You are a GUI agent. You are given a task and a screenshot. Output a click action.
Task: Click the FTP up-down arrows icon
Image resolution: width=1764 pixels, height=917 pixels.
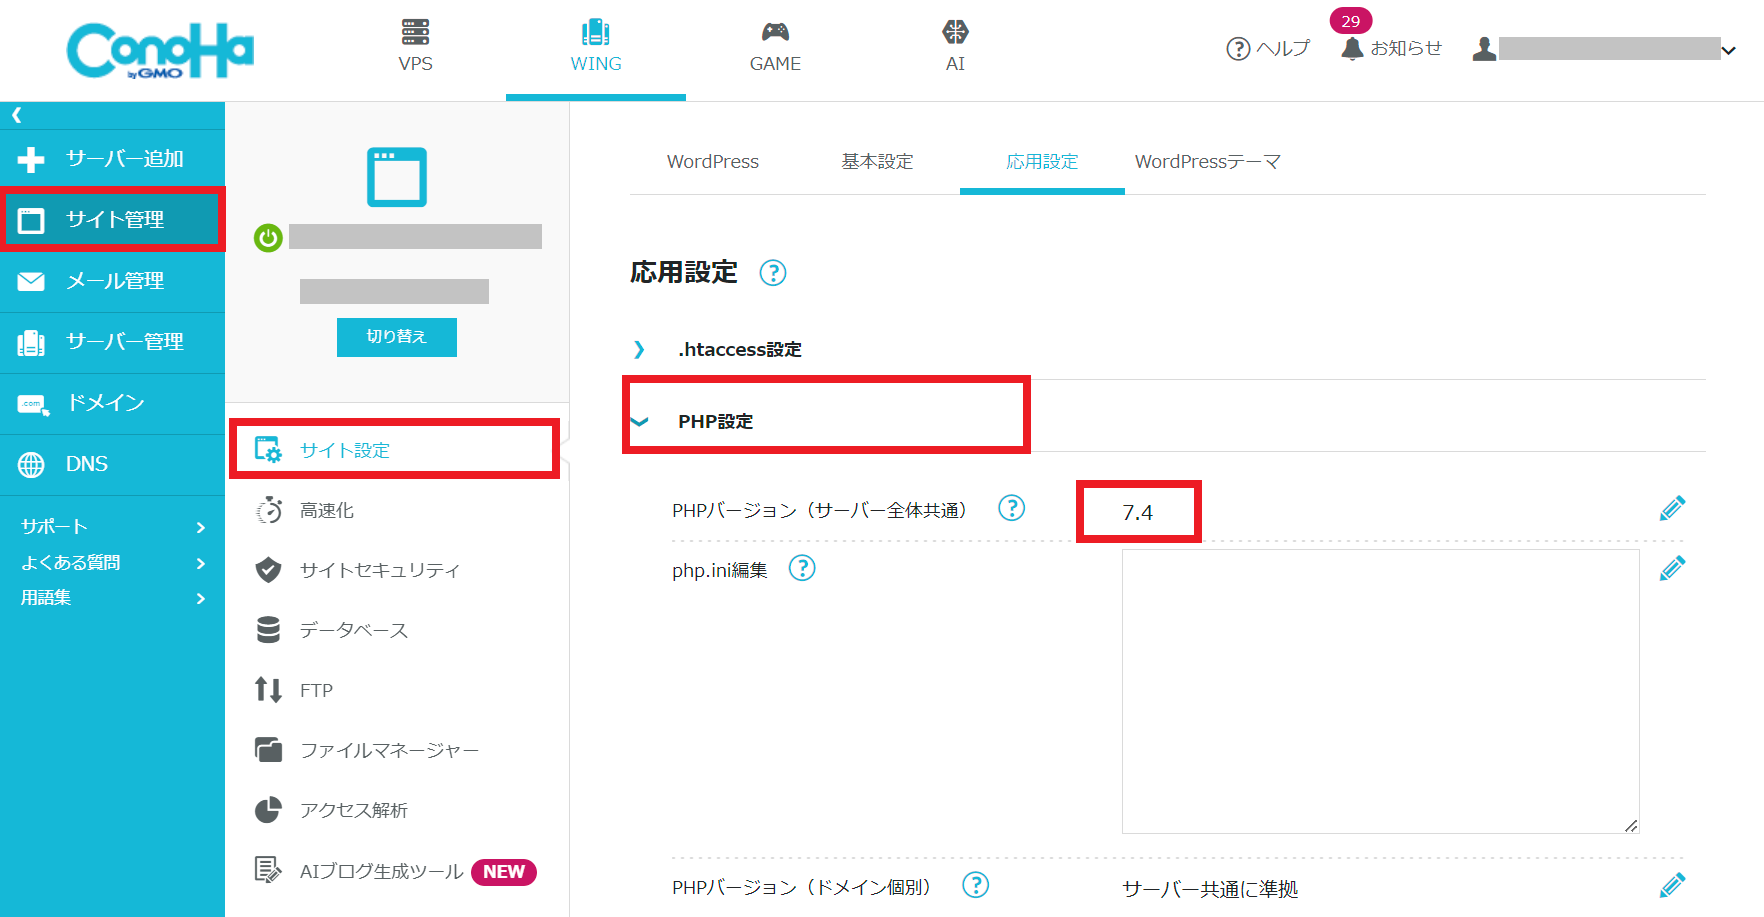pos(268,690)
